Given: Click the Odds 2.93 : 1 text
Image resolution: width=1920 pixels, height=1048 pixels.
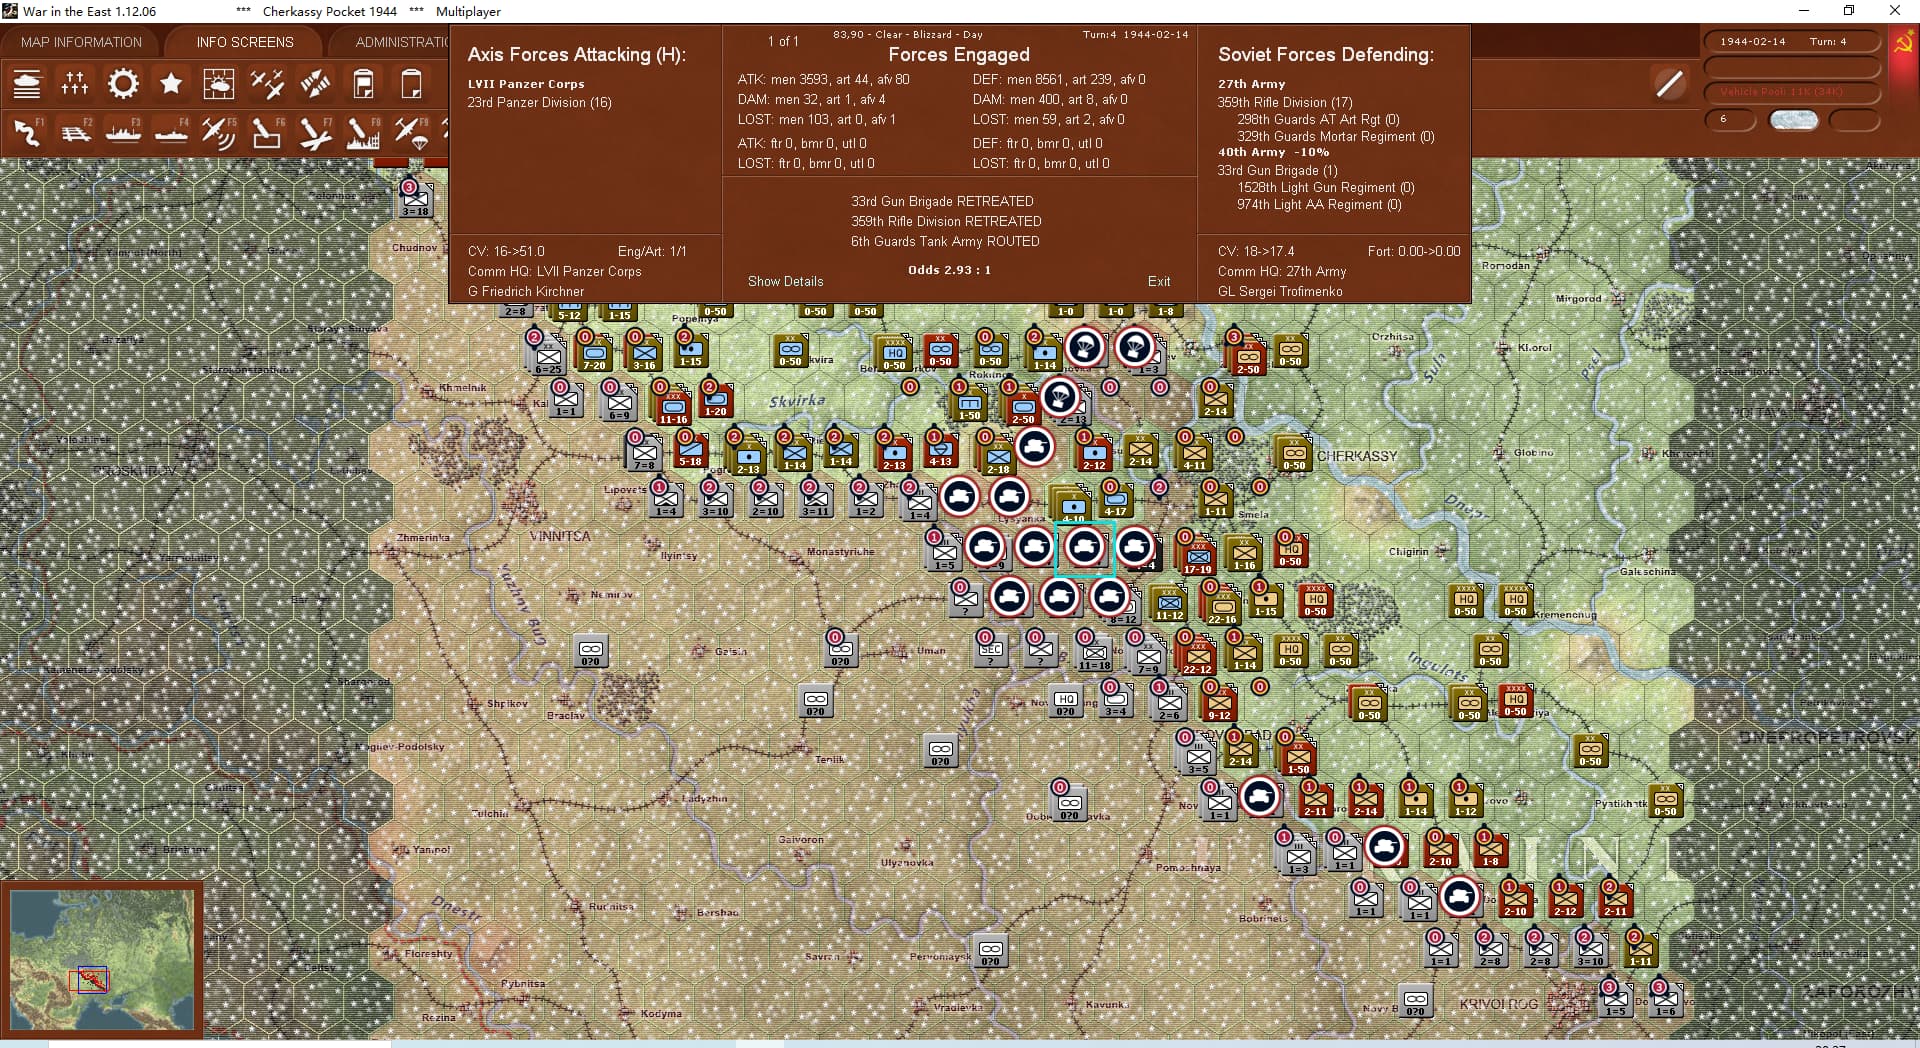Looking at the screenshot, I should click(x=949, y=270).
